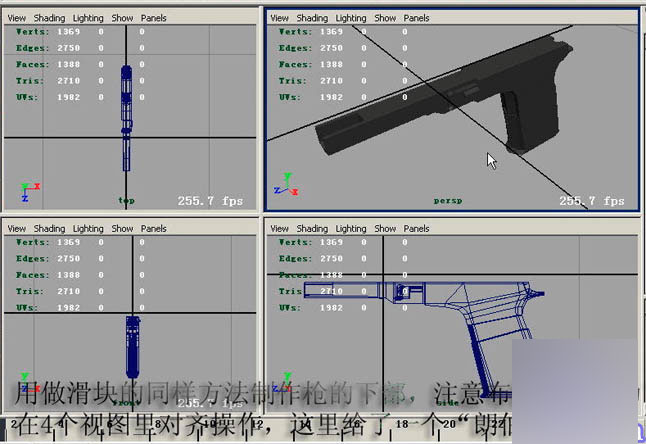Open View menu in side viewport

coord(280,229)
